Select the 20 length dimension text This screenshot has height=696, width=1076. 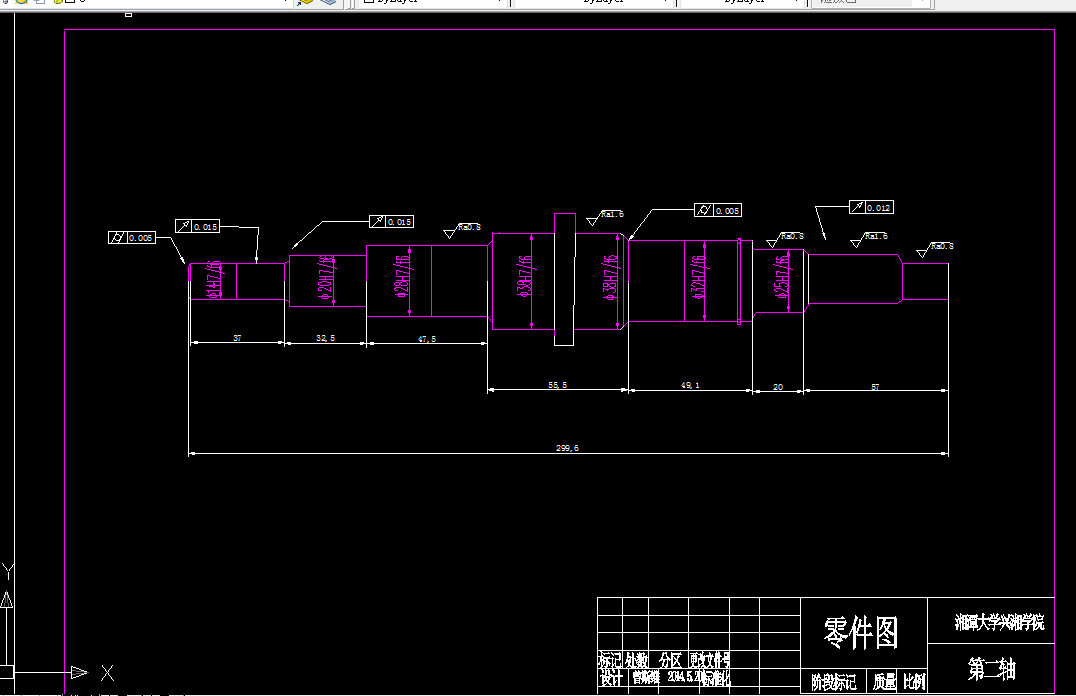pos(777,387)
